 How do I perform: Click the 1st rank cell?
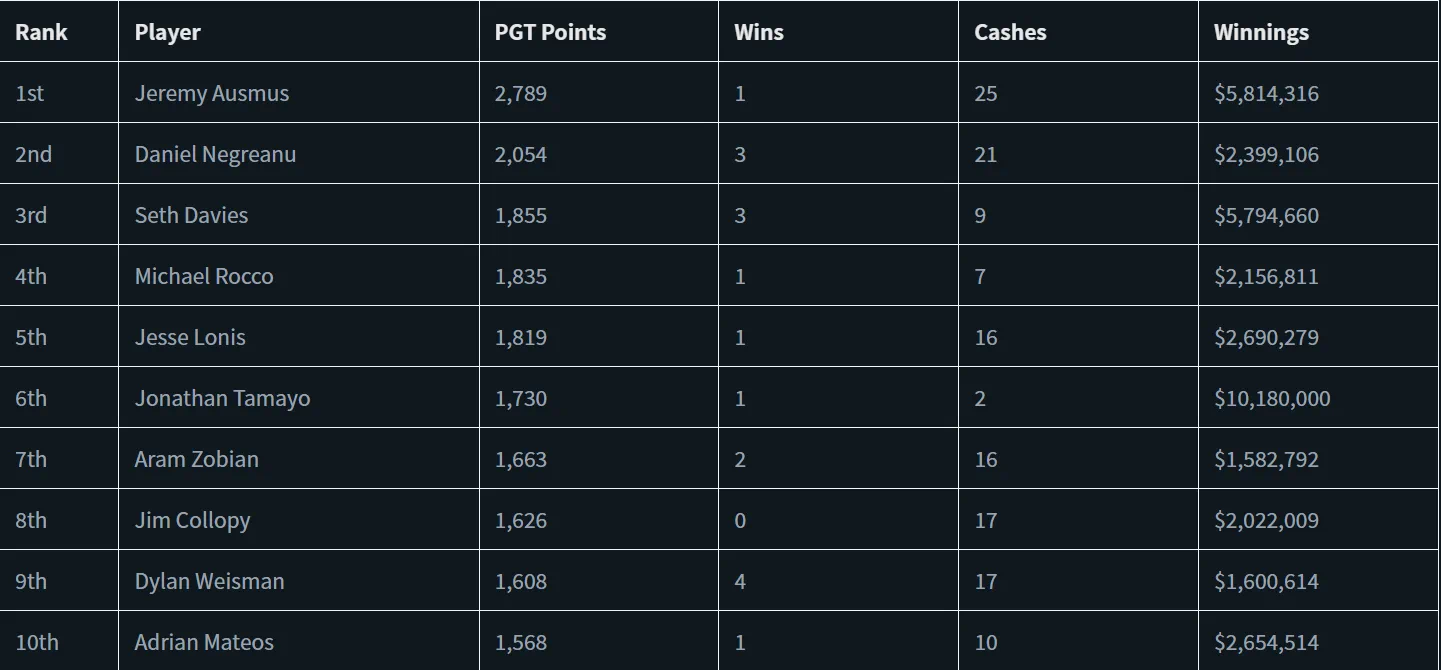pyautogui.click(x=29, y=93)
